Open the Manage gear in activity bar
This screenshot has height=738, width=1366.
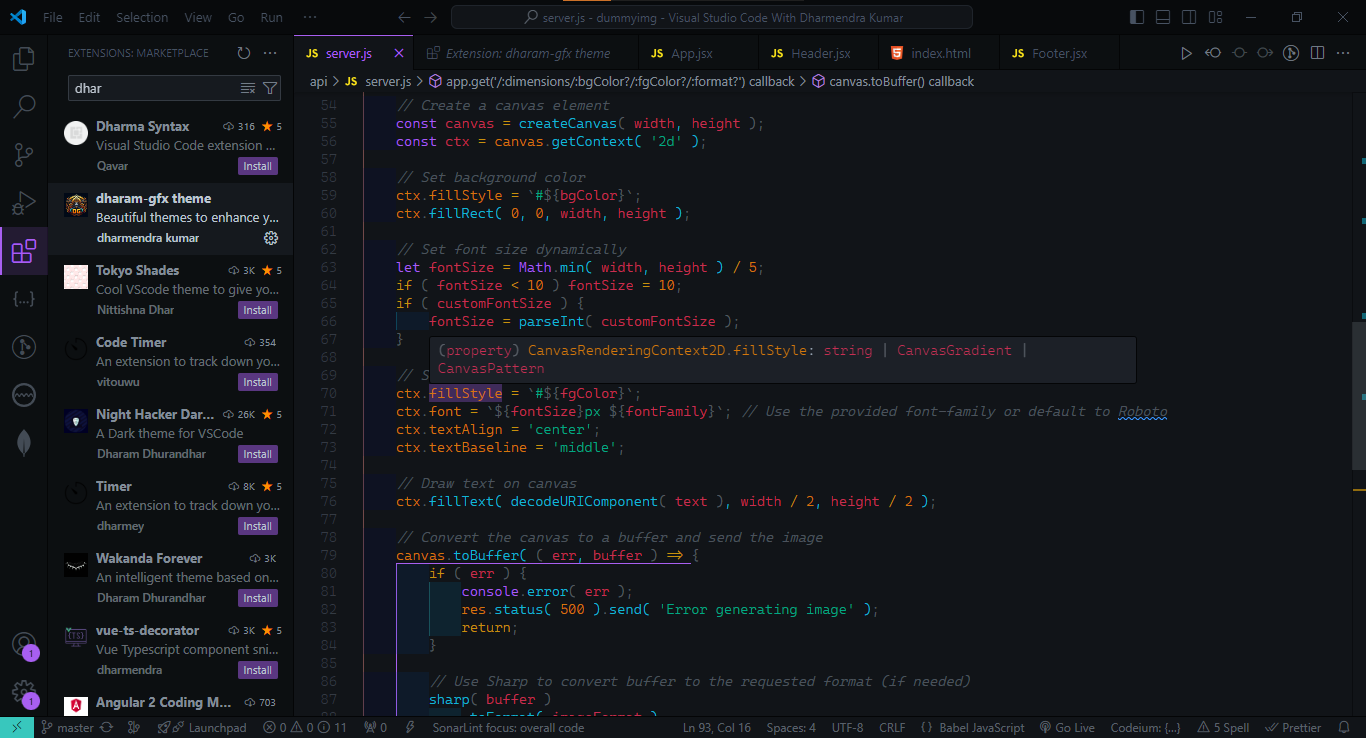point(24,691)
